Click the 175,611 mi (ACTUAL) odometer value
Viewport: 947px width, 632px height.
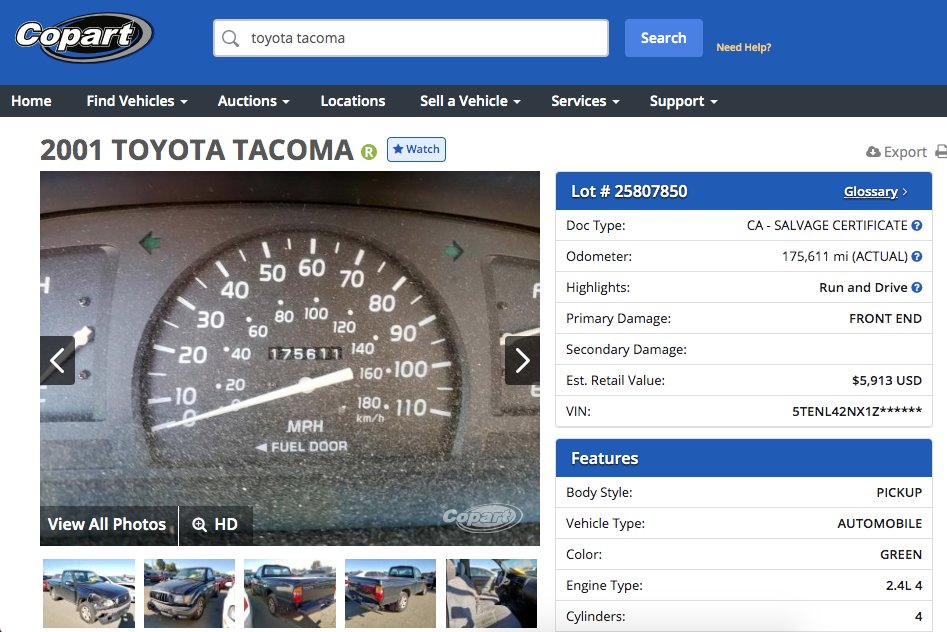[844, 256]
